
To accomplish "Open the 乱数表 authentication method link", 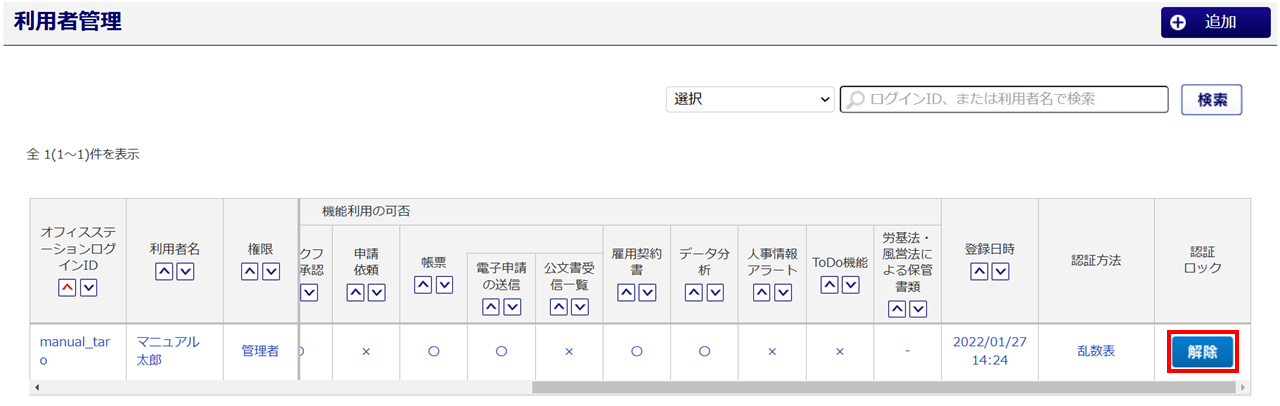I will pos(1095,351).
